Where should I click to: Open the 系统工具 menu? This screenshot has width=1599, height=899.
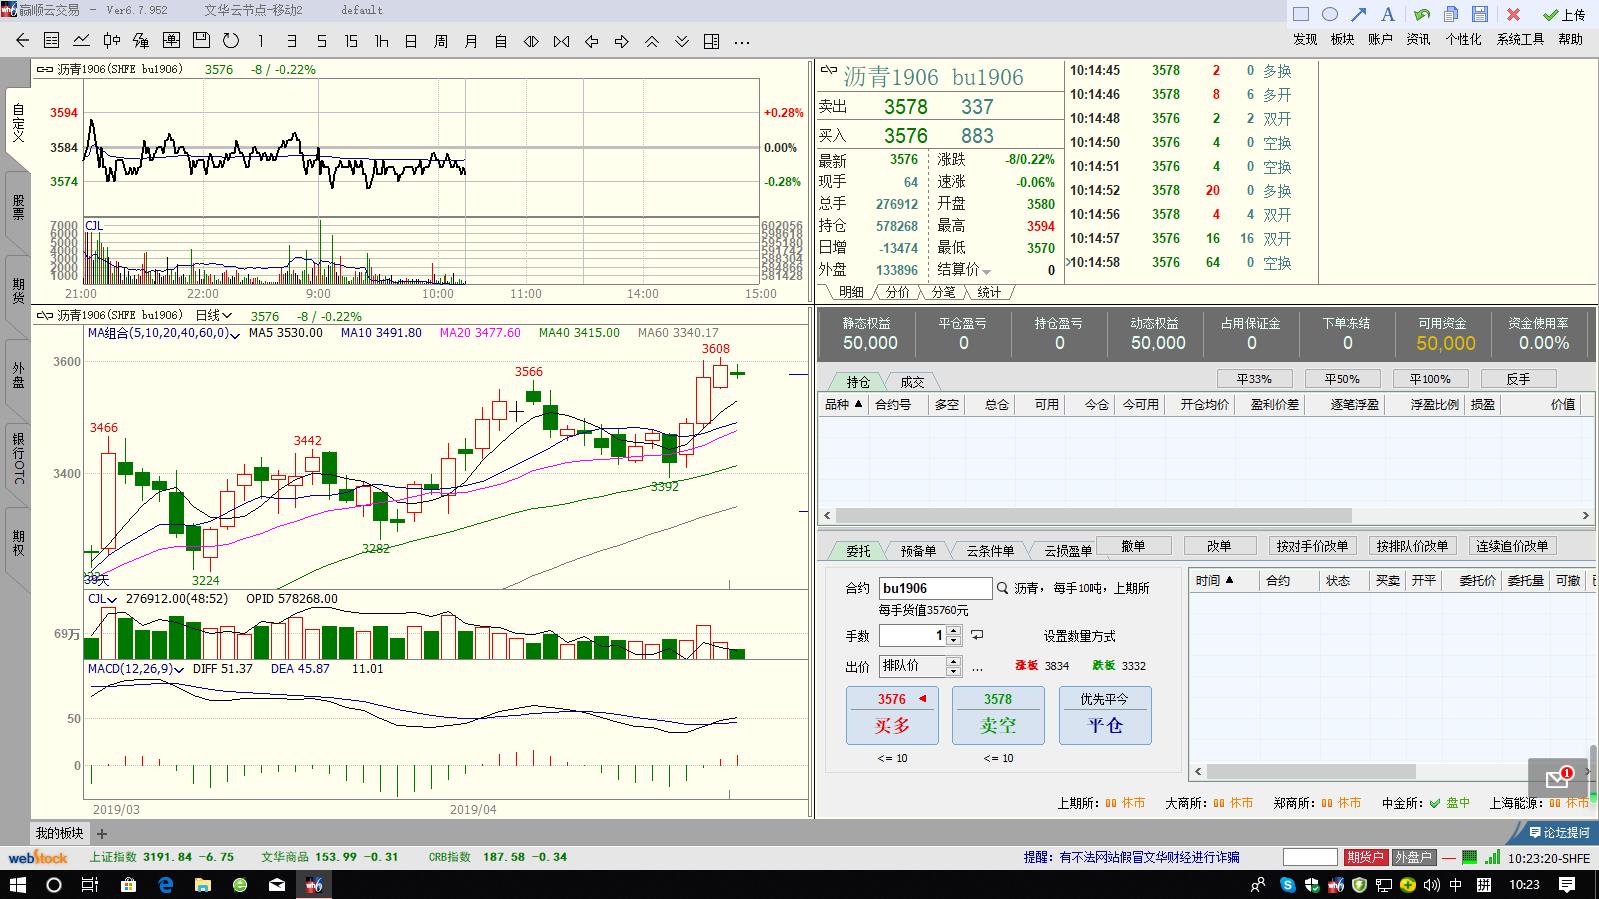click(x=1519, y=39)
